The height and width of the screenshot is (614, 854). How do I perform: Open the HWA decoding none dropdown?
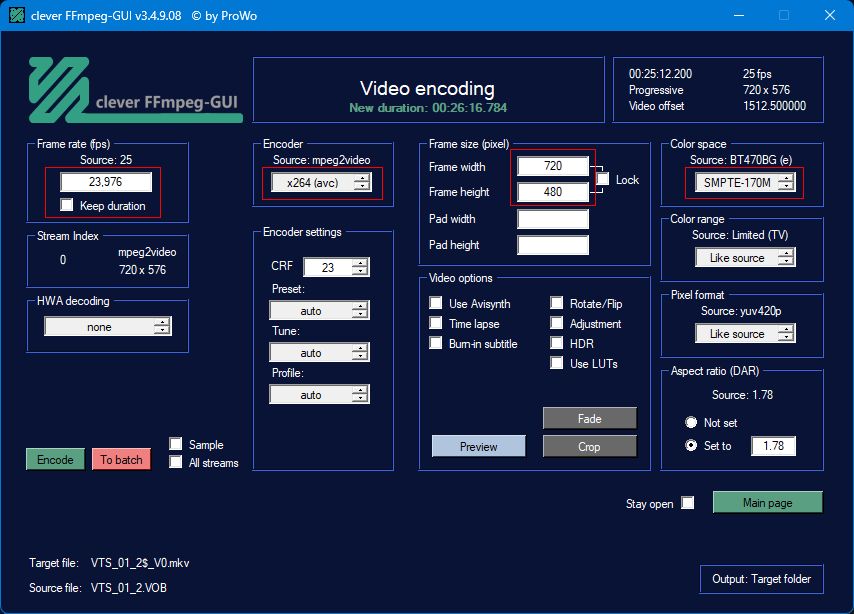pos(108,326)
